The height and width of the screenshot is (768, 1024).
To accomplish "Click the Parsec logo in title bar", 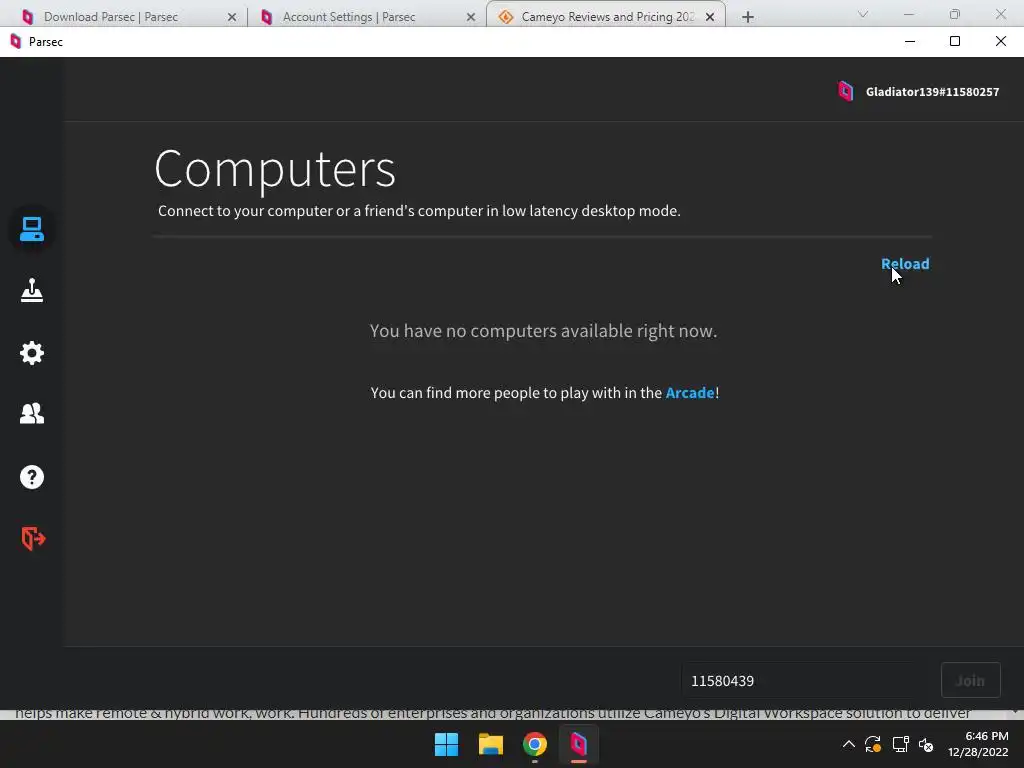I will (x=16, y=42).
